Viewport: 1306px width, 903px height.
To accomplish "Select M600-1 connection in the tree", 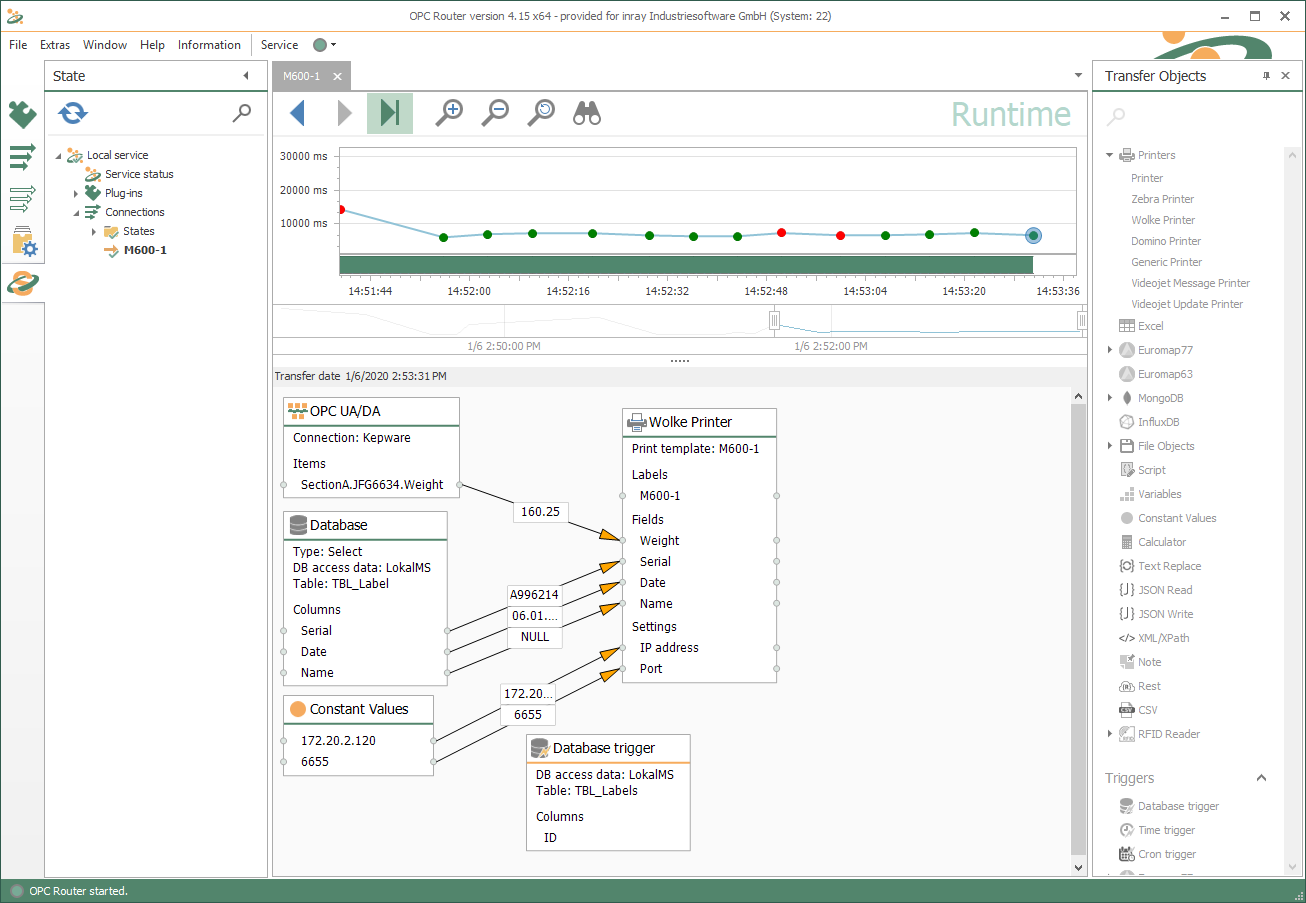I will point(145,250).
